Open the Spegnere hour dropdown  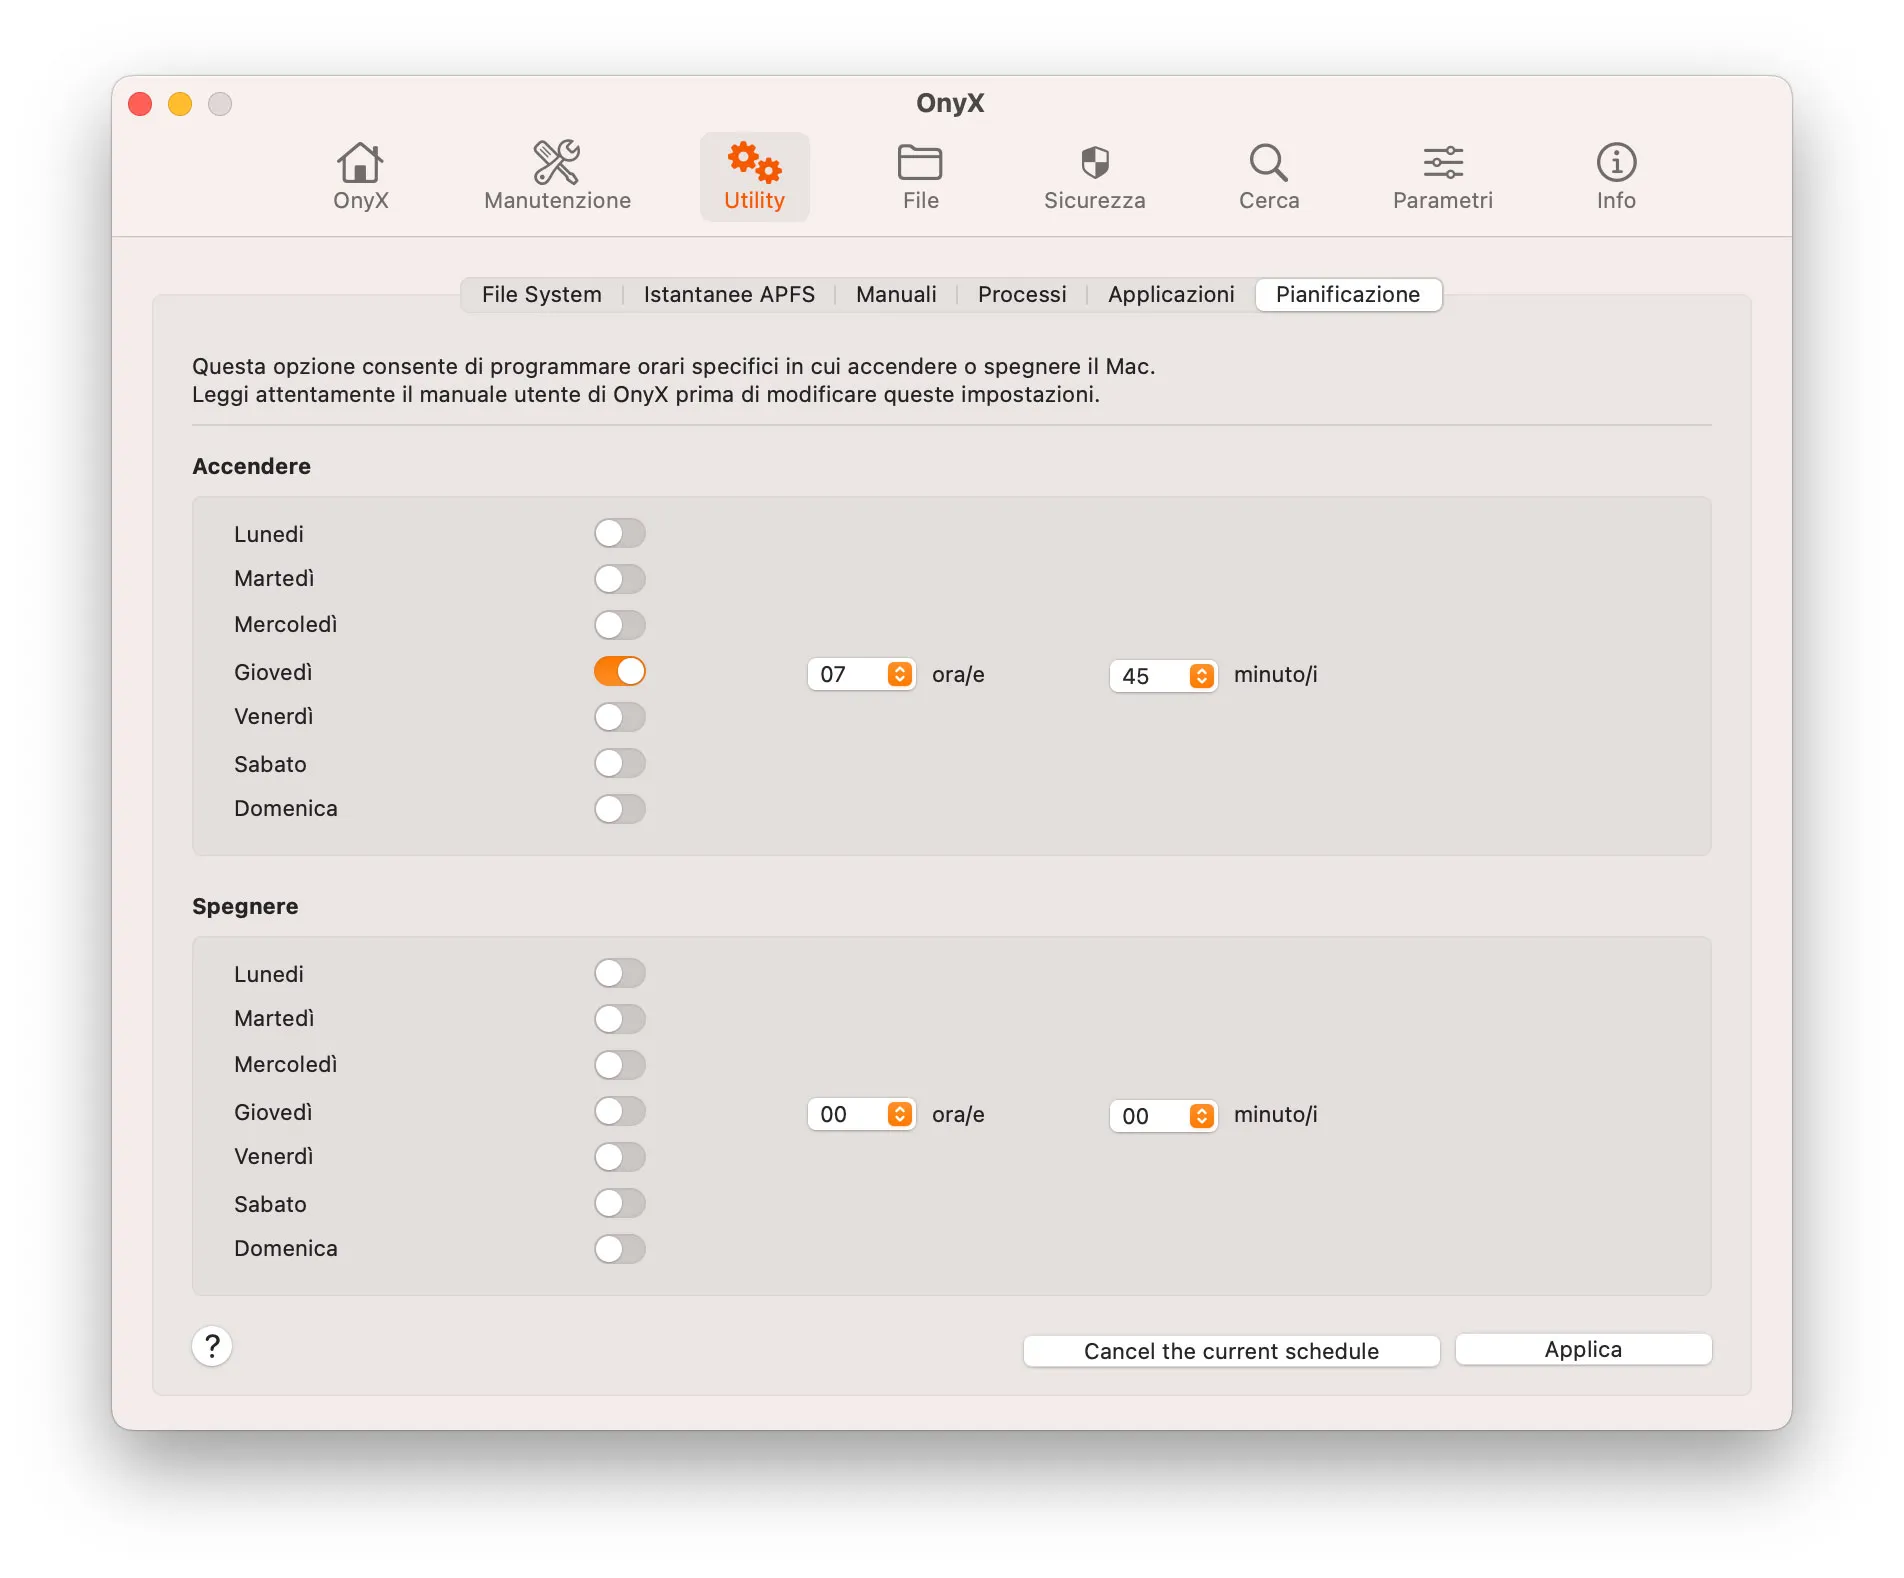click(861, 1114)
